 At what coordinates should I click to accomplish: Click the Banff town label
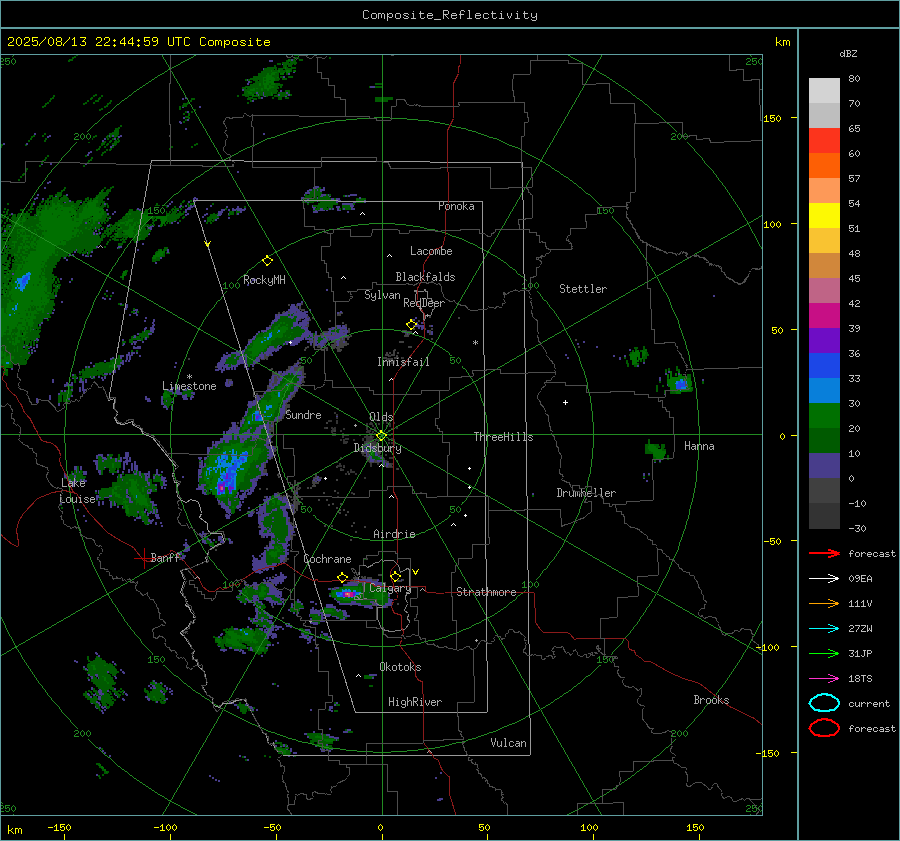click(165, 557)
